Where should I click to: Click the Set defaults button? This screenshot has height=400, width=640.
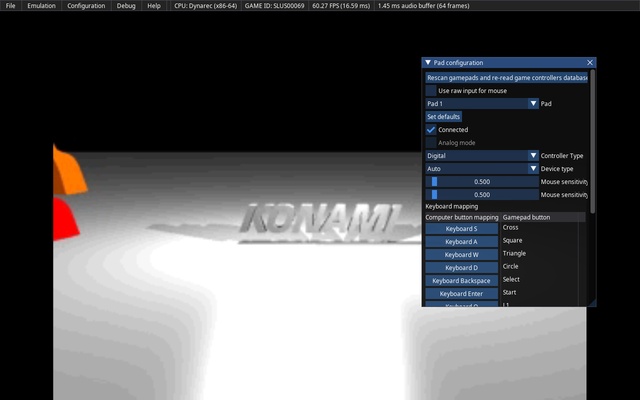point(443,117)
